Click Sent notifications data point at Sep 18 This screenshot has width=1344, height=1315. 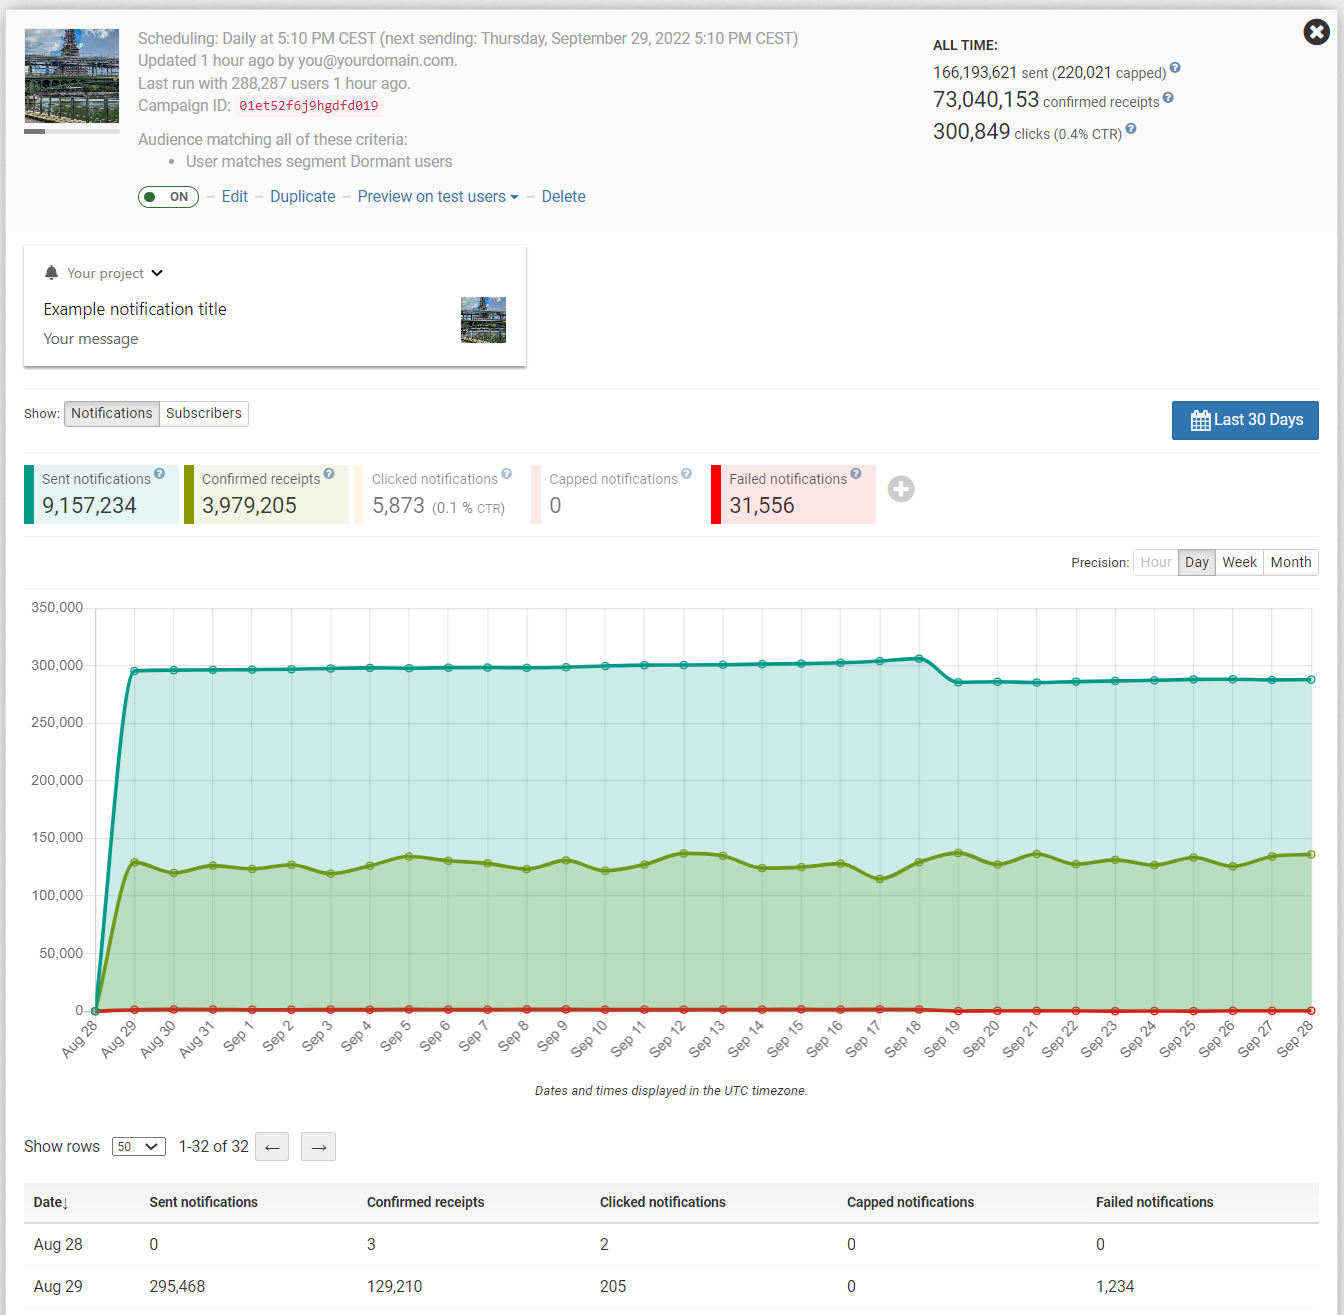[919, 658]
